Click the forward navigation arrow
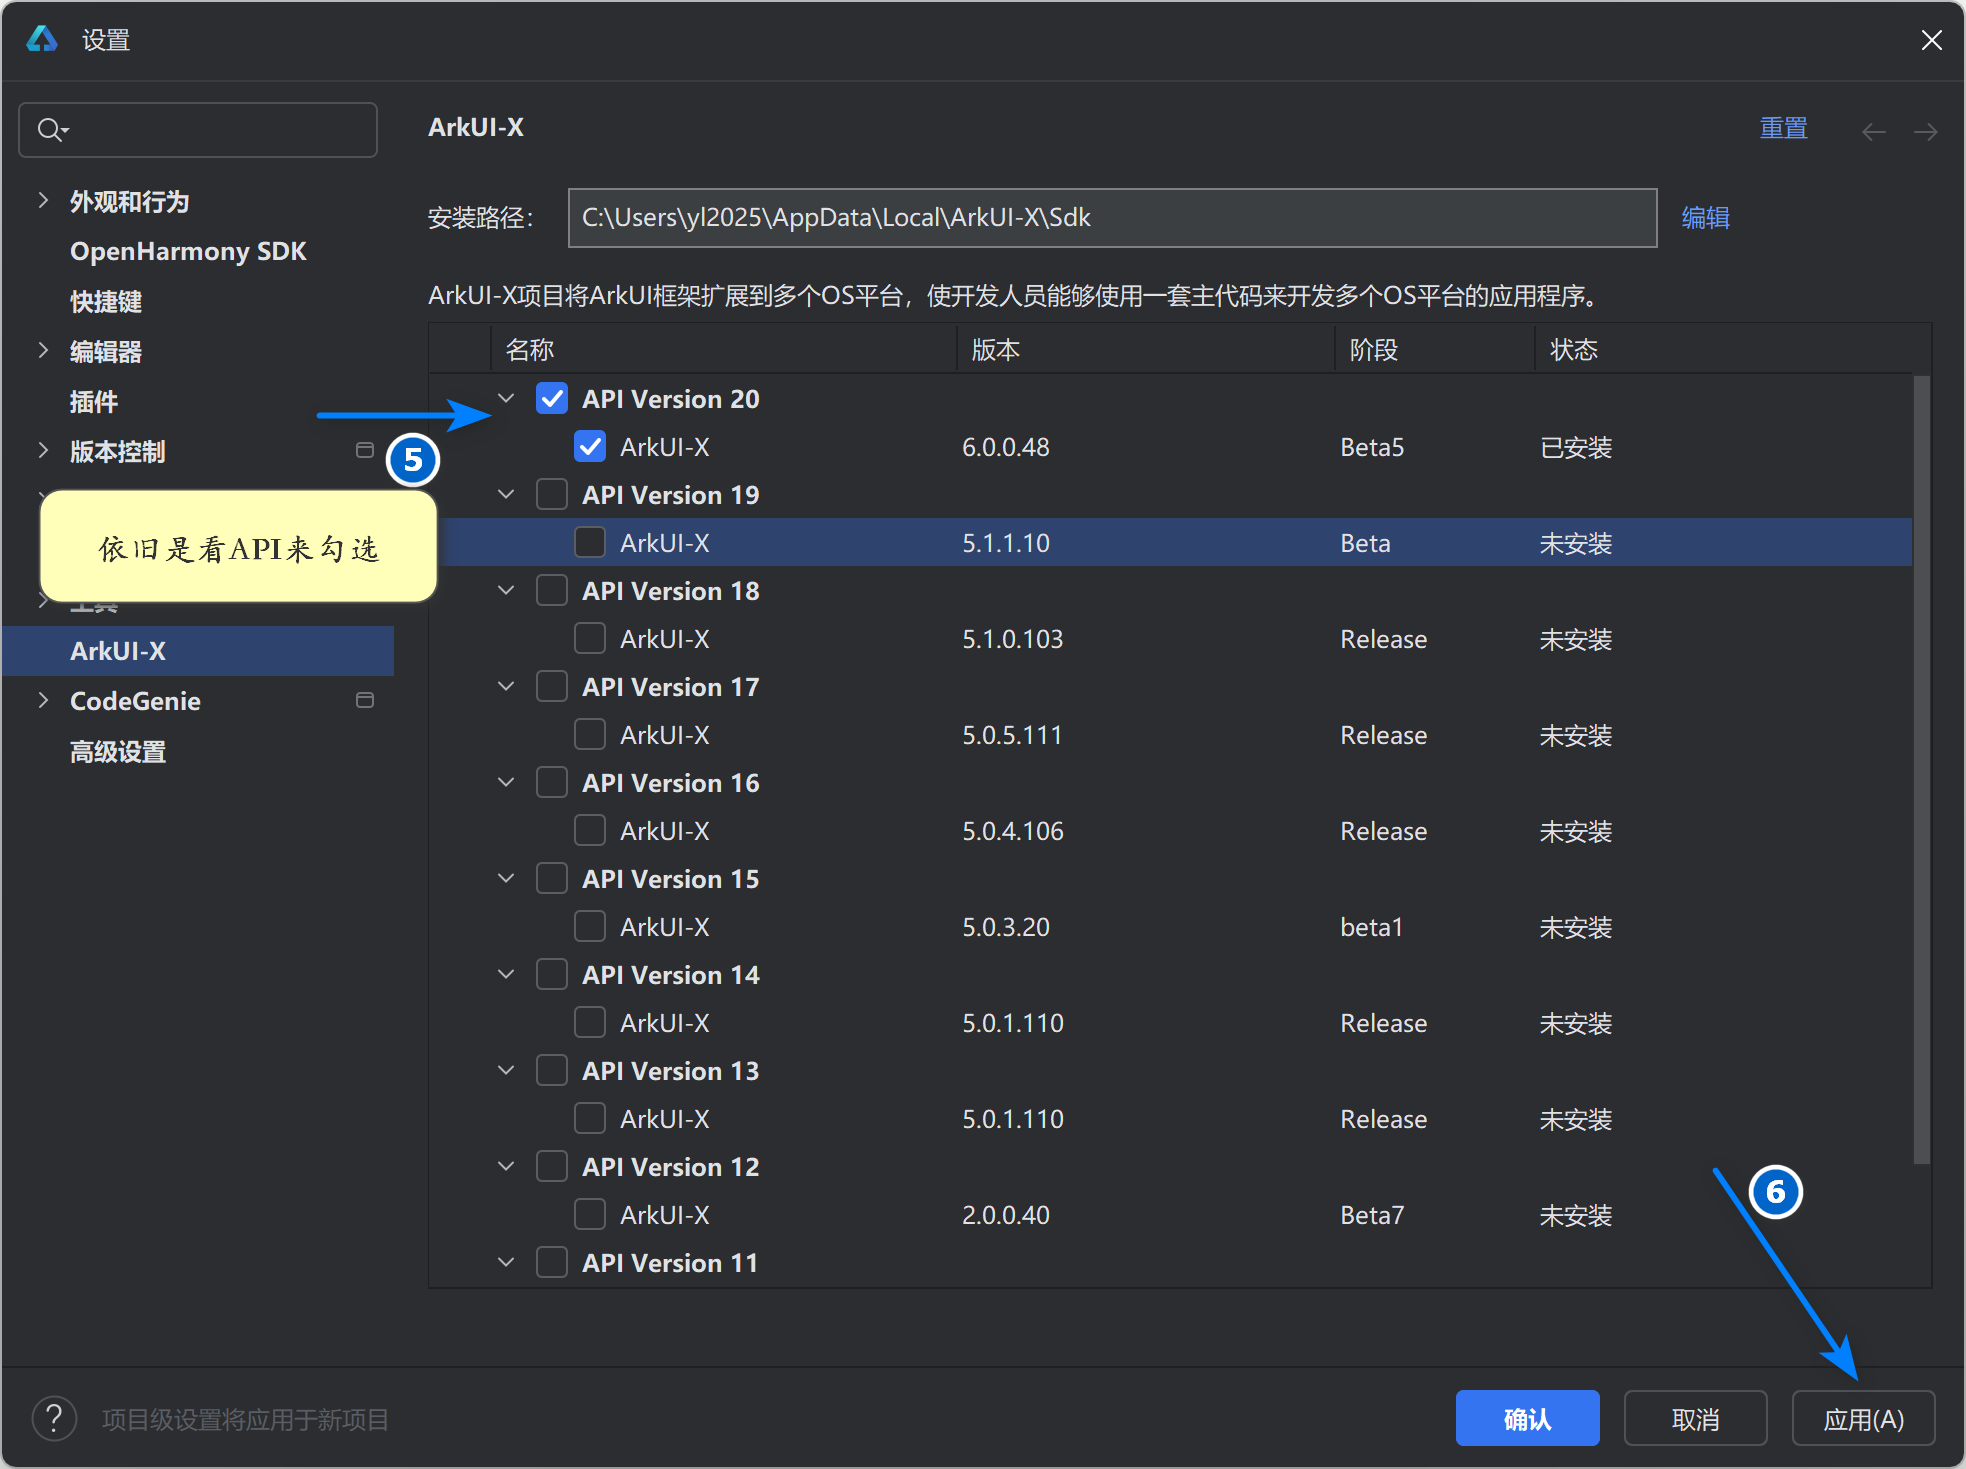1966x1469 pixels. tap(1925, 132)
